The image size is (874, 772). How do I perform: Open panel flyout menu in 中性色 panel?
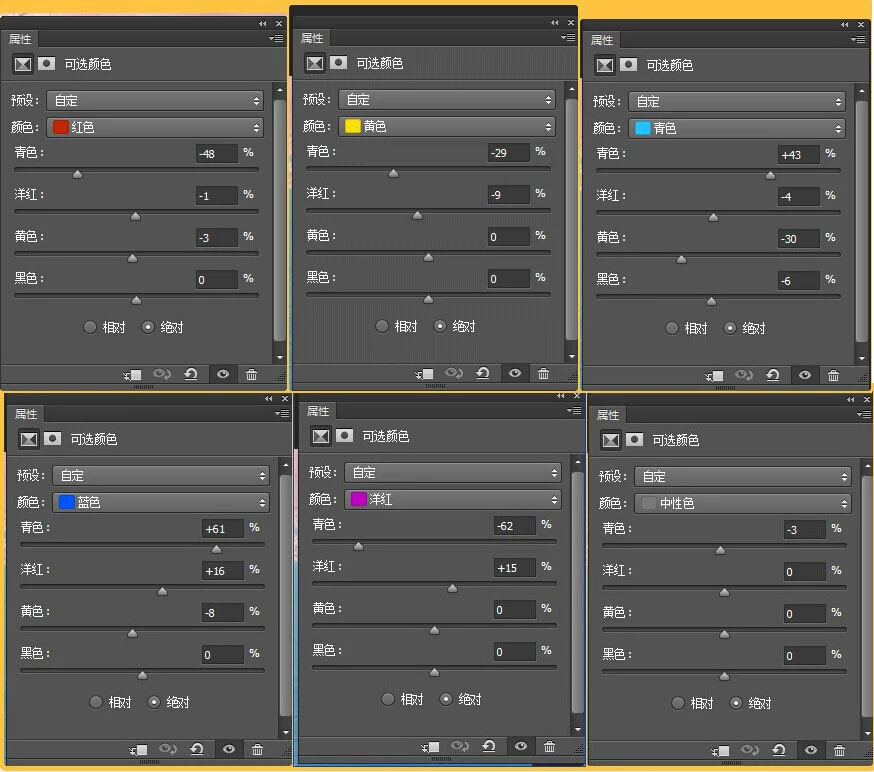point(864,414)
